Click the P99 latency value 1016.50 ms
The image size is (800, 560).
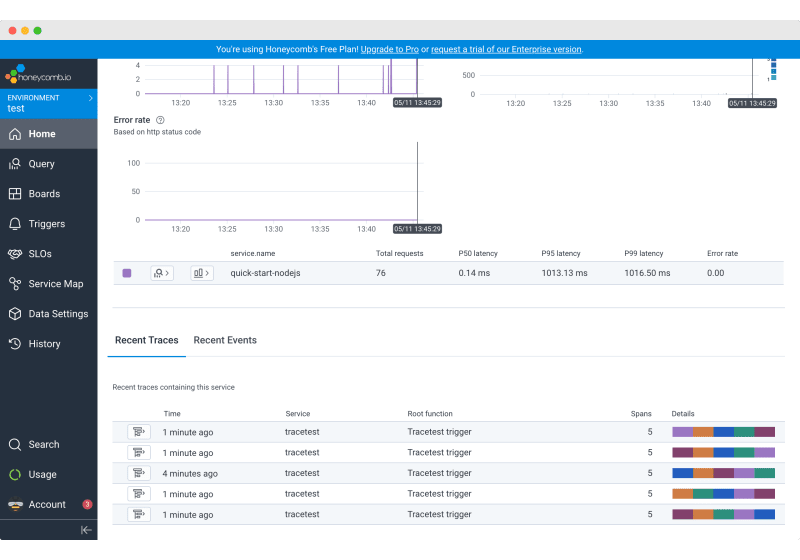(647, 273)
